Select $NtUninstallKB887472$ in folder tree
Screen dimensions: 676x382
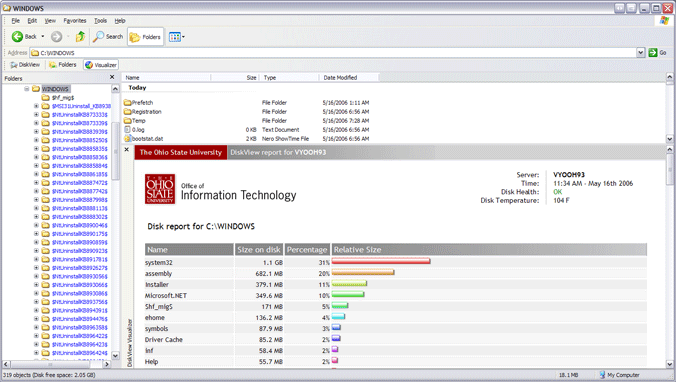pos(80,183)
